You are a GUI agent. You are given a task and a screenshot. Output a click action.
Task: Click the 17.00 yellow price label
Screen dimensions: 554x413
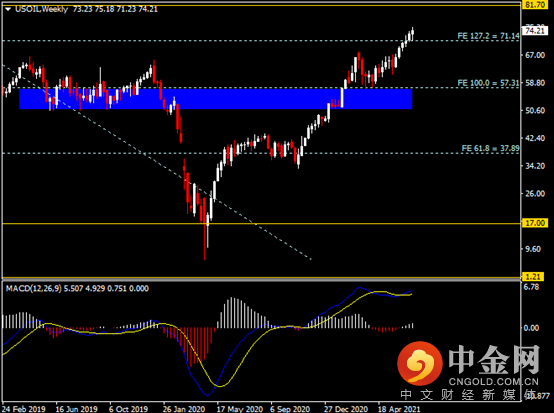tap(535, 223)
